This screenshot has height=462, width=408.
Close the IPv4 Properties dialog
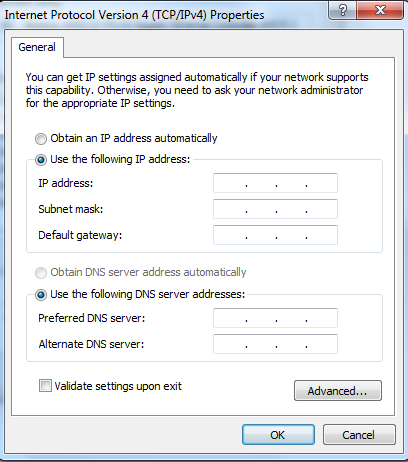coord(380,10)
